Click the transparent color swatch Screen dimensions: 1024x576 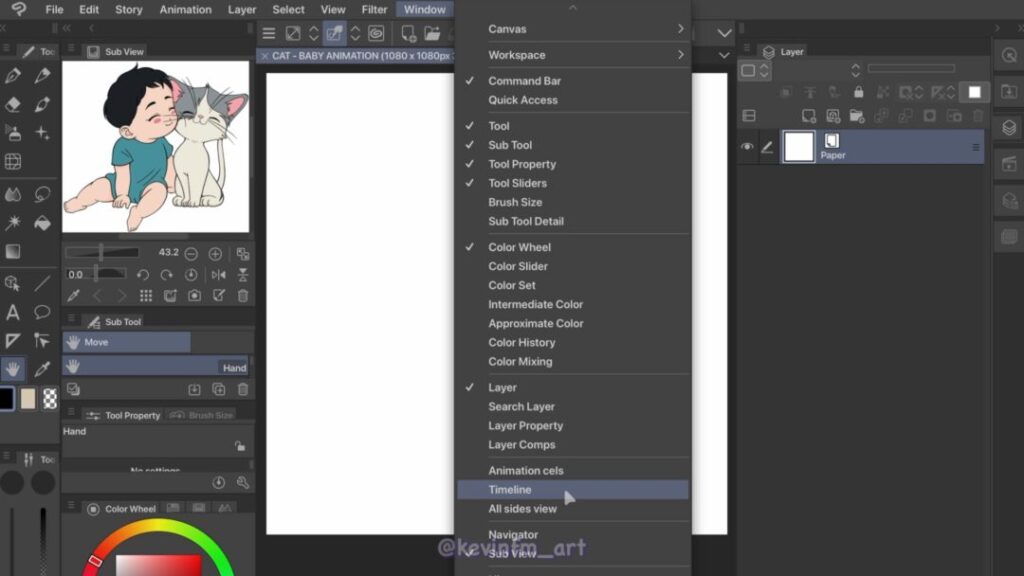click(x=50, y=399)
